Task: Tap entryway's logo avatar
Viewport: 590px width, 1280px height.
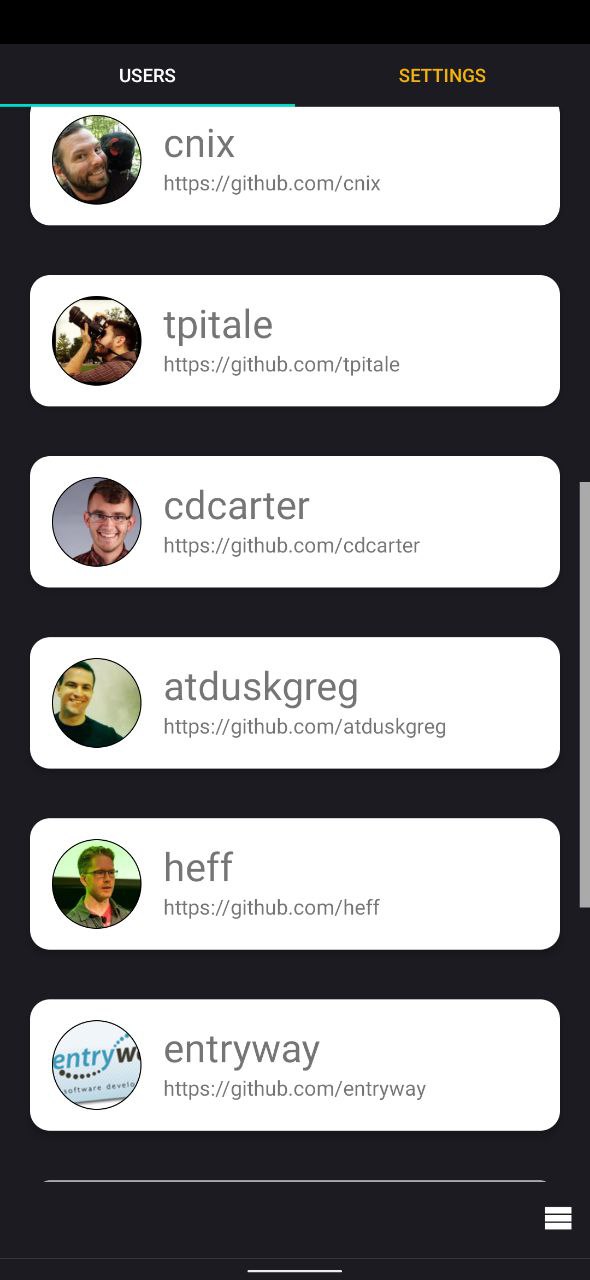Action: pyautogui.click(x=97, y=1064)
